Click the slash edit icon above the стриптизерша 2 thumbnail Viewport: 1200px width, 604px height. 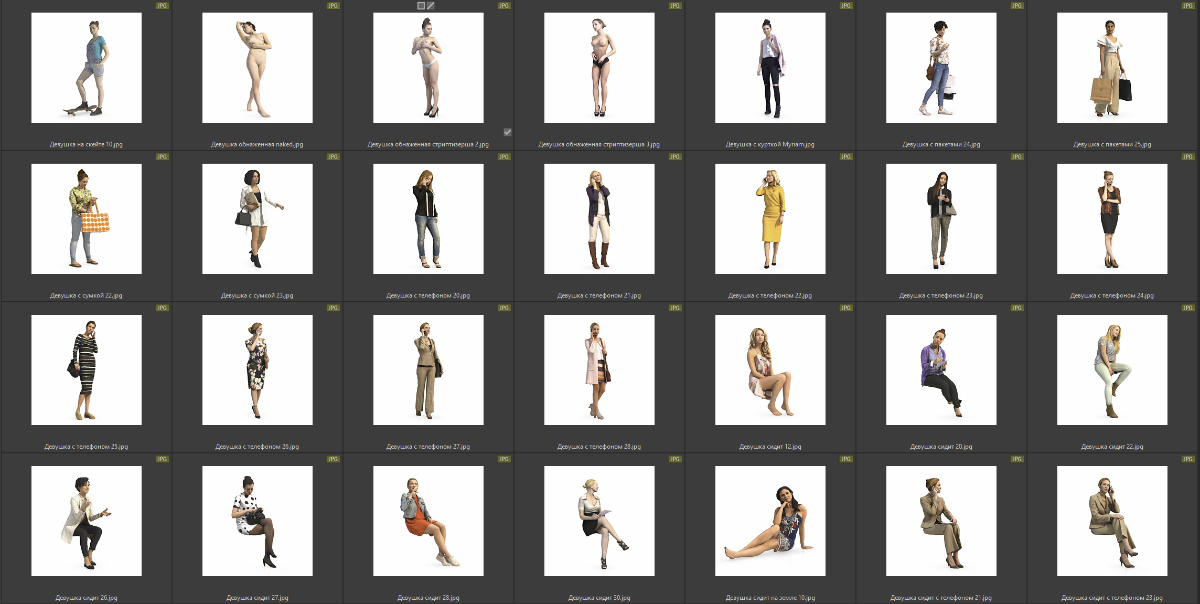(431, 6)
